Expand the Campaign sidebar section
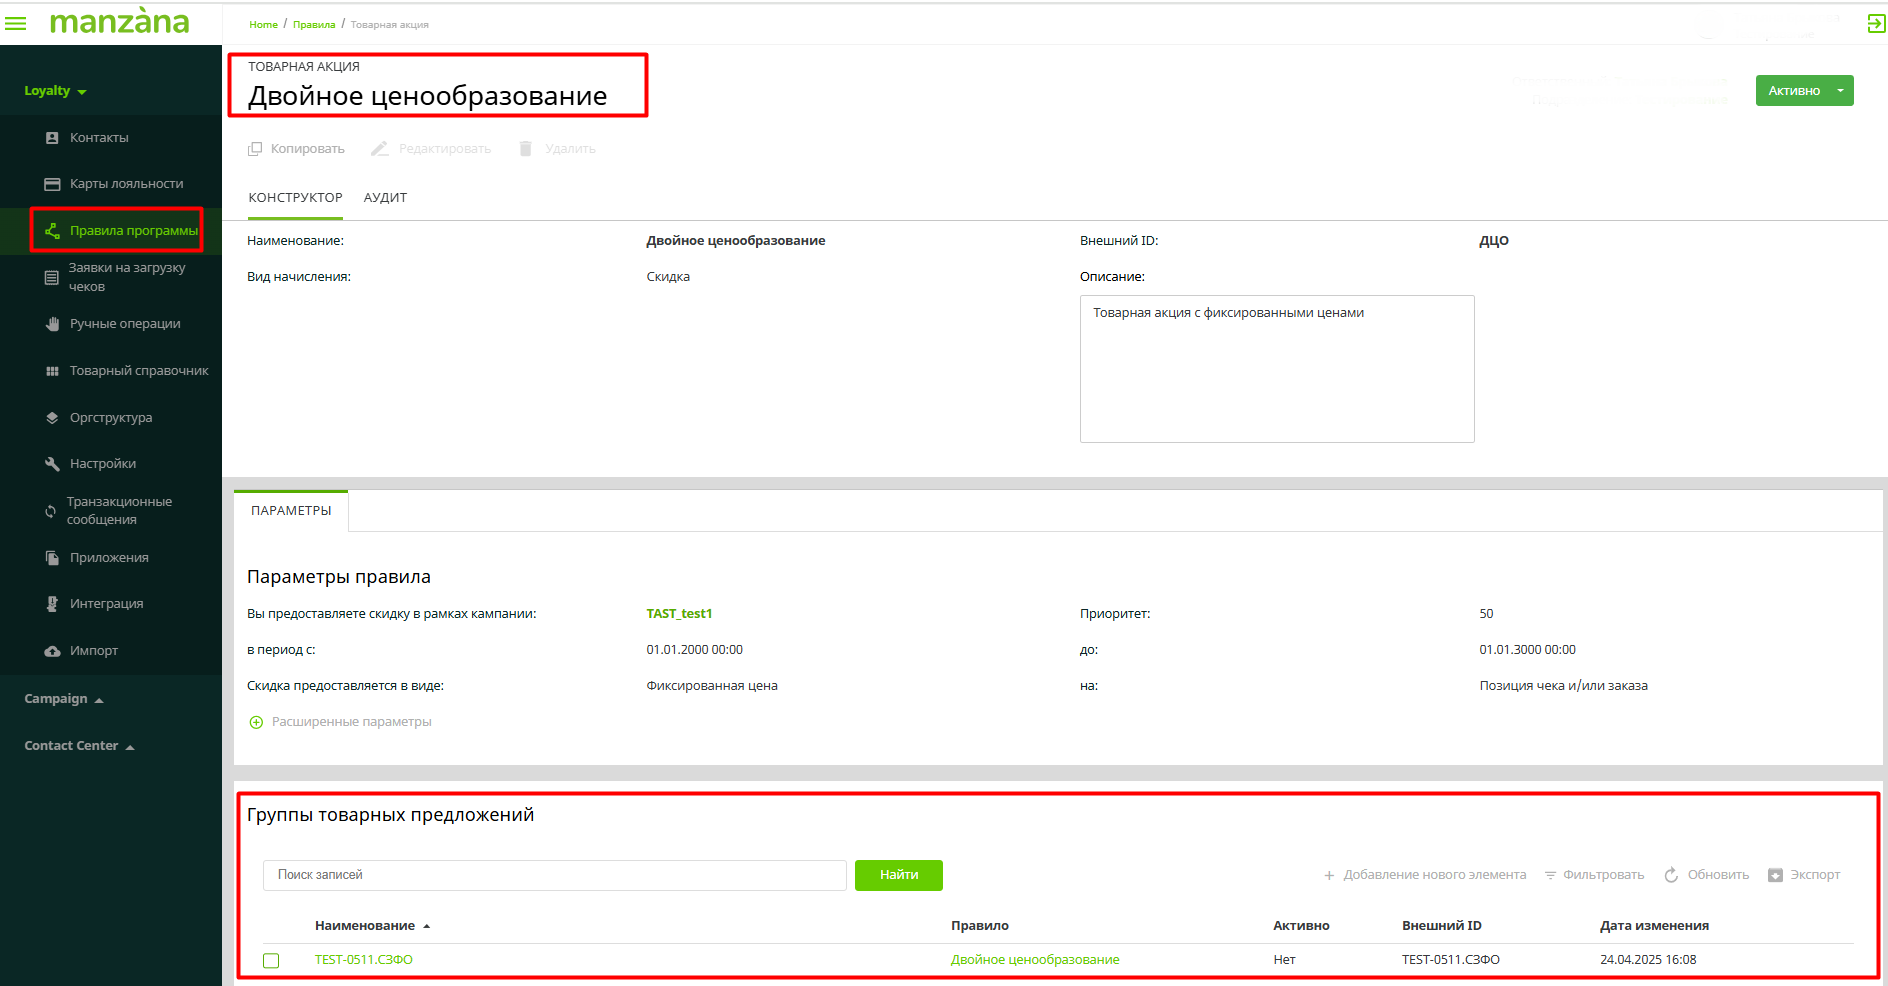The image size is (1888, 986). tap(64, 699)
